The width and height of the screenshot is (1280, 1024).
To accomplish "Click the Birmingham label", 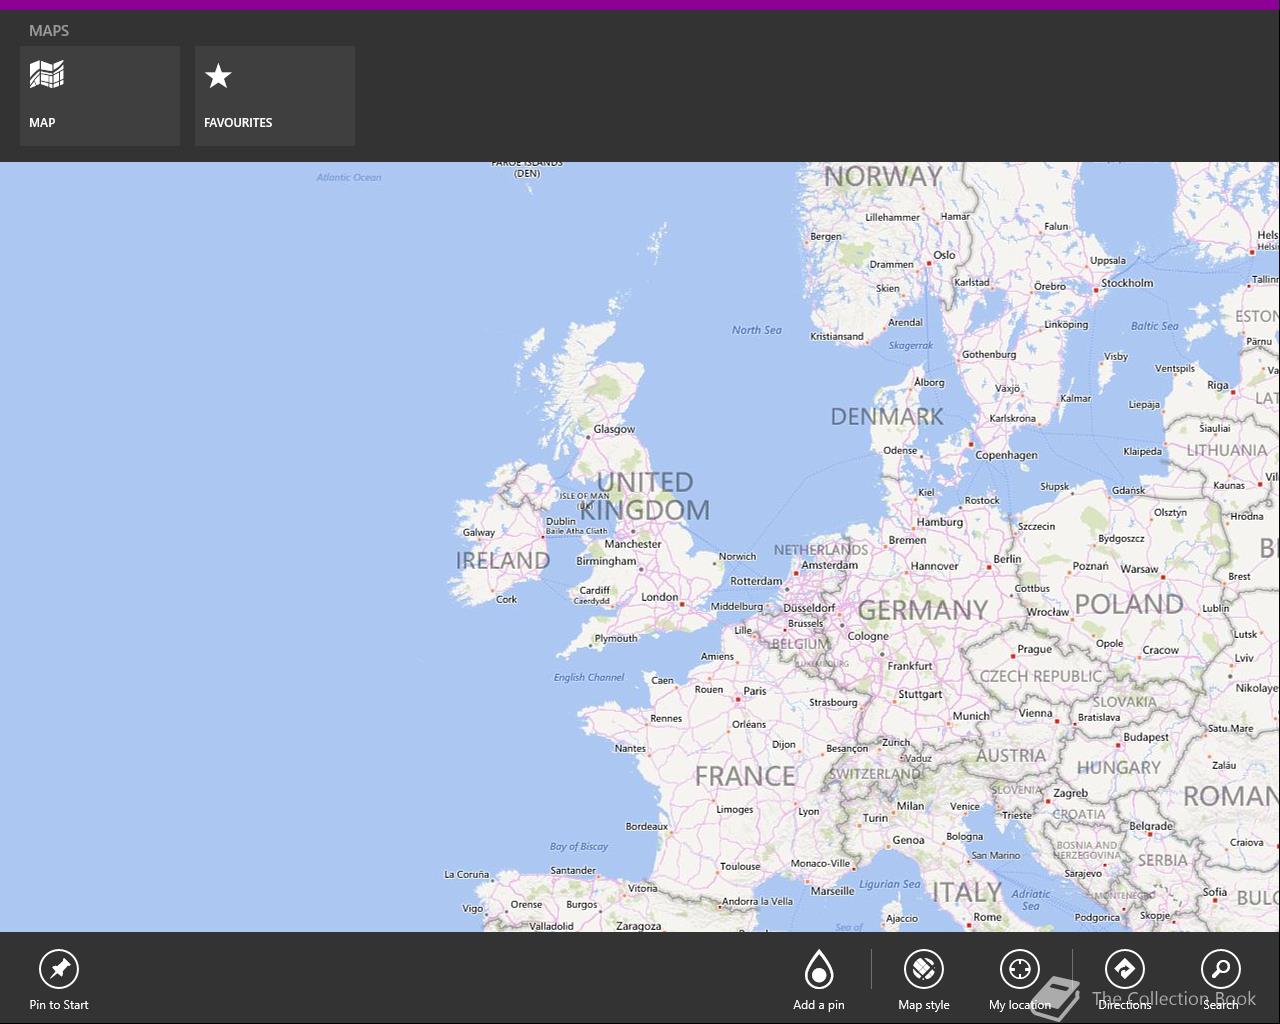I will [x=606, y=561].
